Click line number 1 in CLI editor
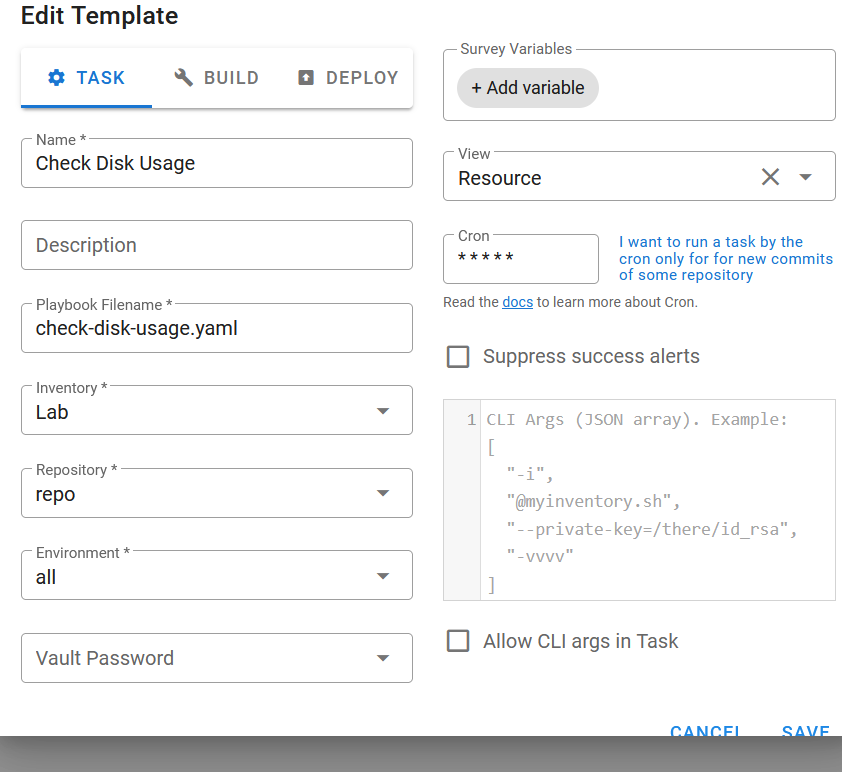842x772 pixels. click(471, 420)
